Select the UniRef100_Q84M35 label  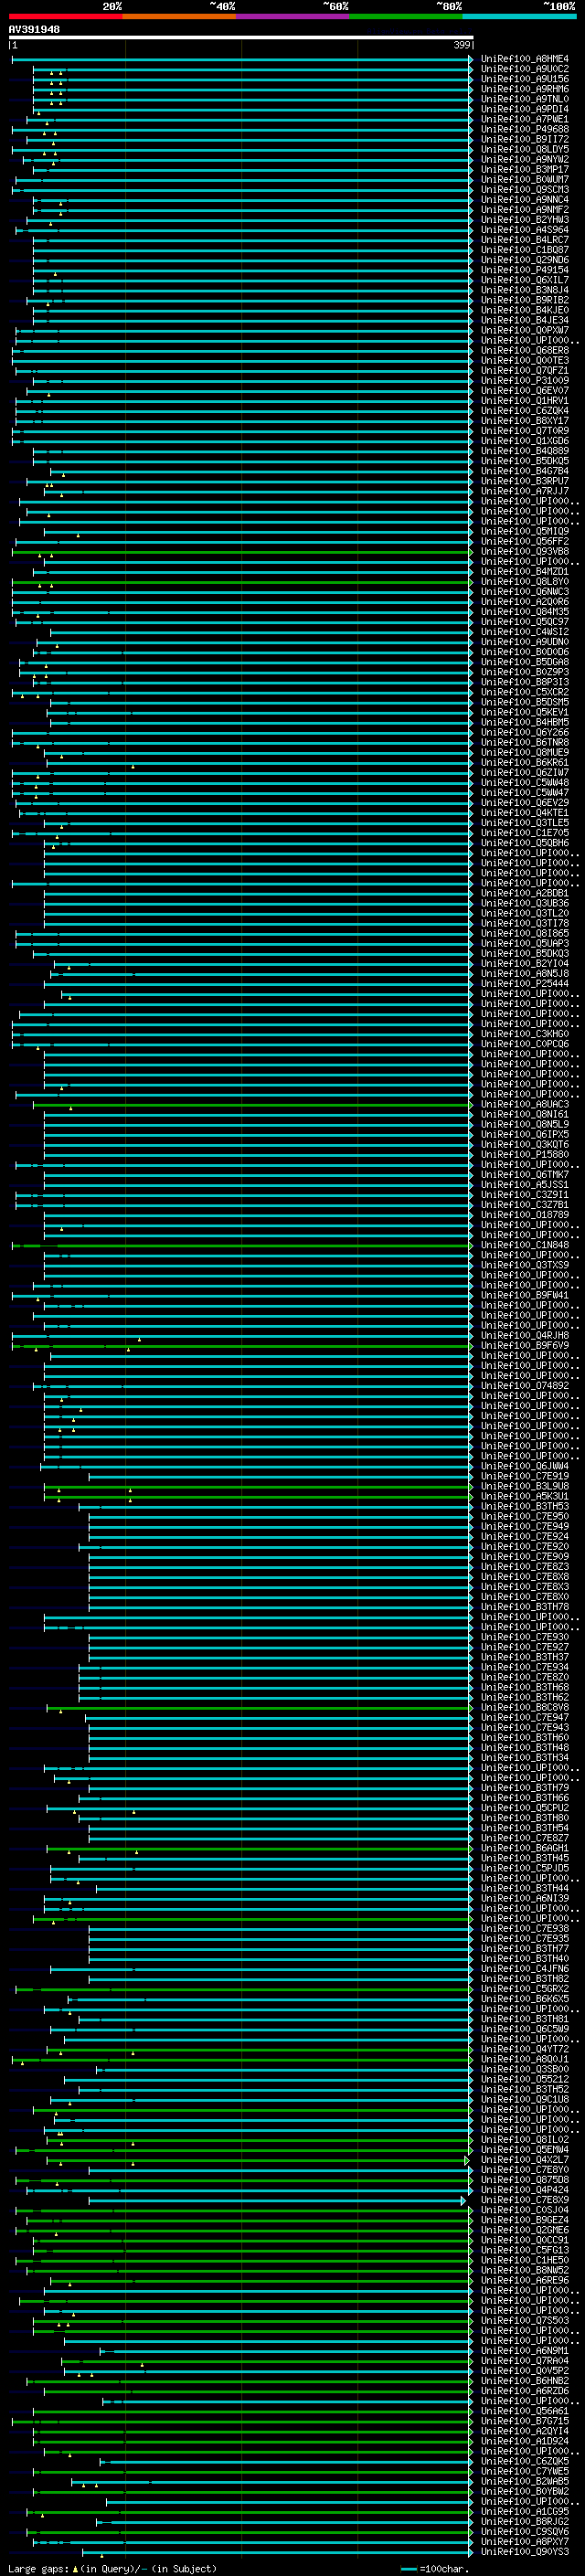click(x=525, y=612)
